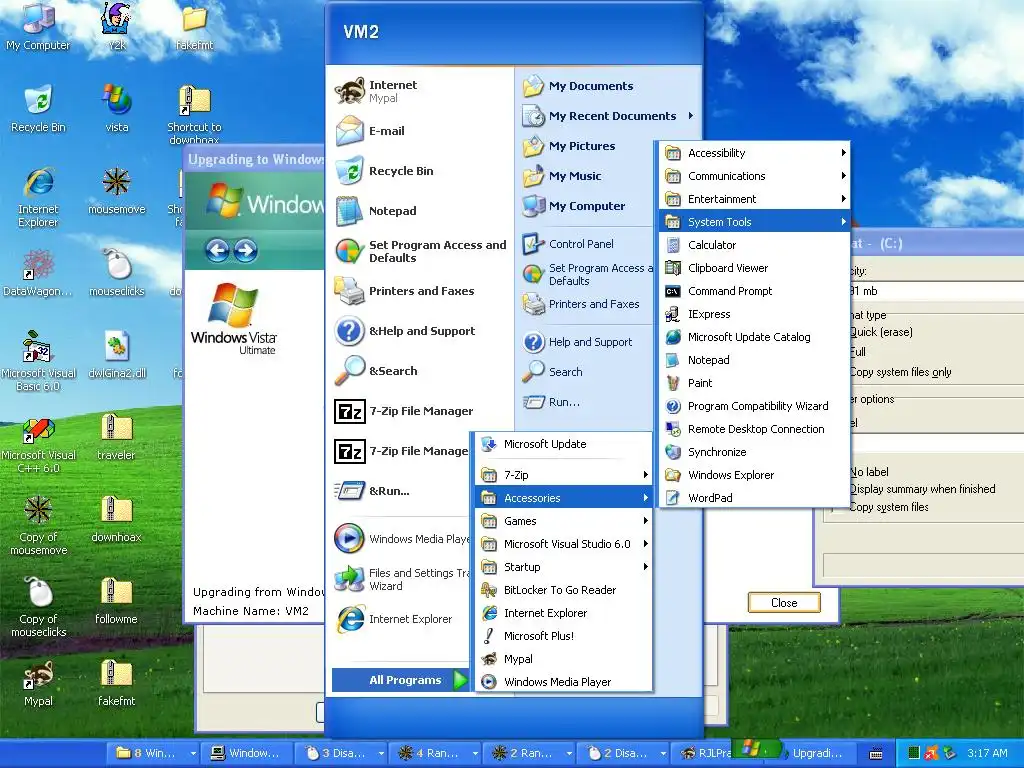Select the traveler zip folder on desktop
This screenshot has width=1024, height=768.
tap(116, 436)
